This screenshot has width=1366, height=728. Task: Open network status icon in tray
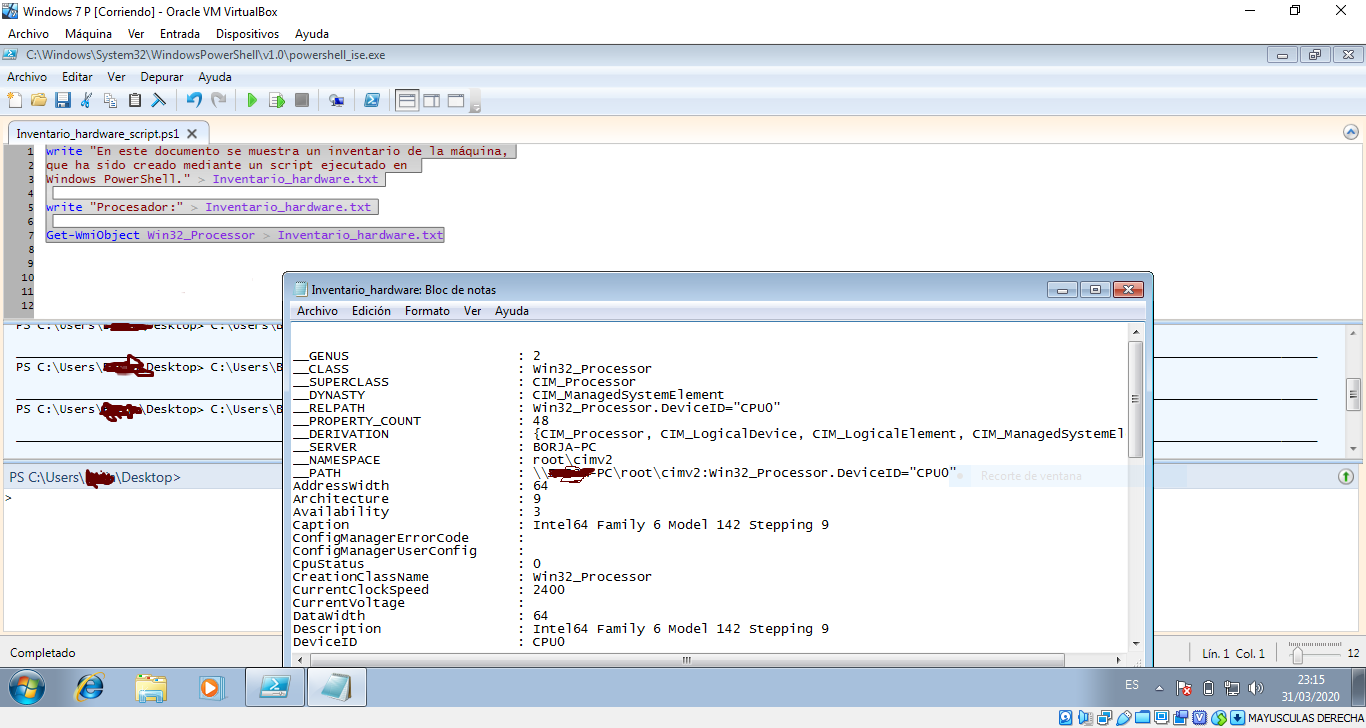(1232, 688)
